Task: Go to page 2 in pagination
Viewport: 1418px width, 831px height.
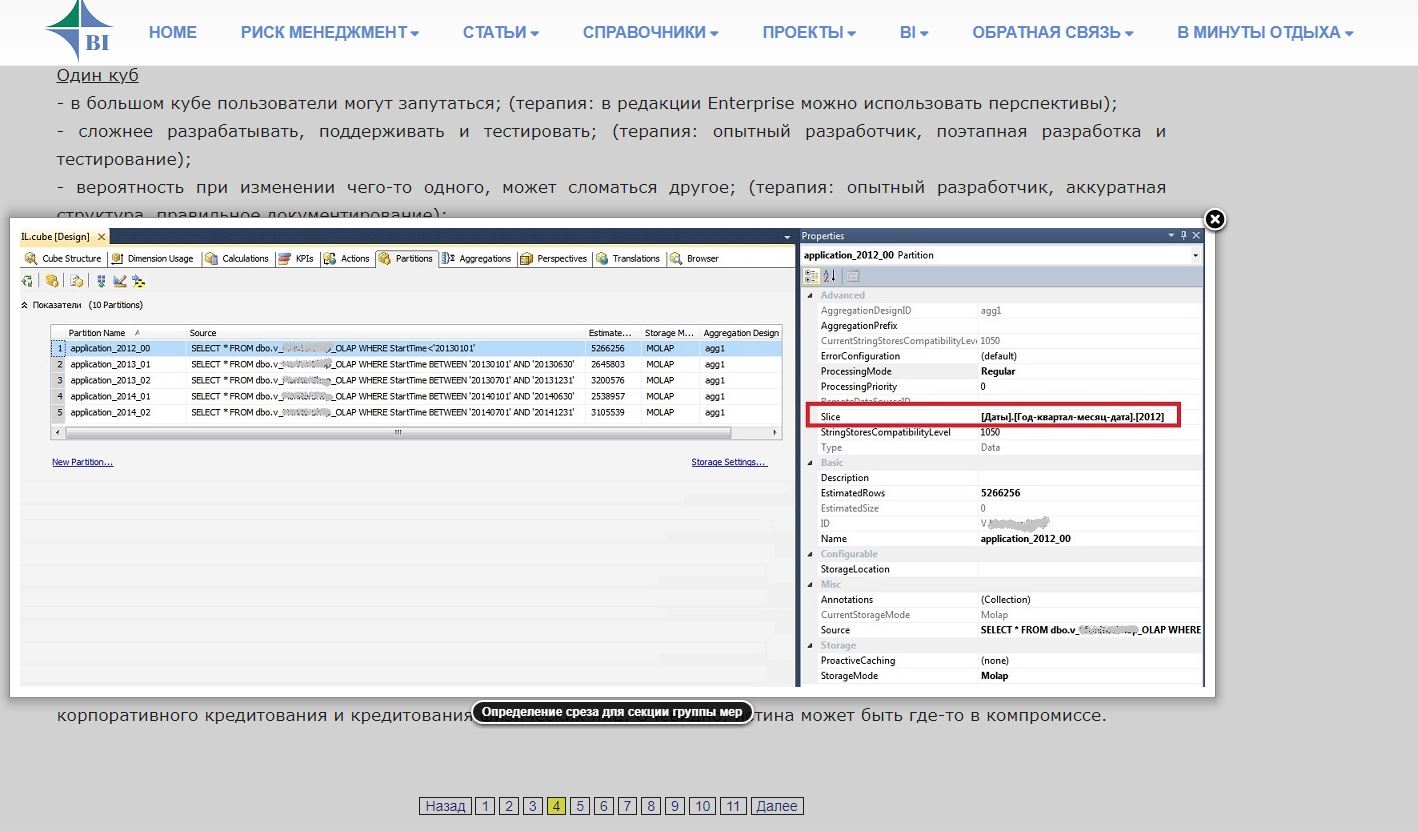Action: (509, 806)
